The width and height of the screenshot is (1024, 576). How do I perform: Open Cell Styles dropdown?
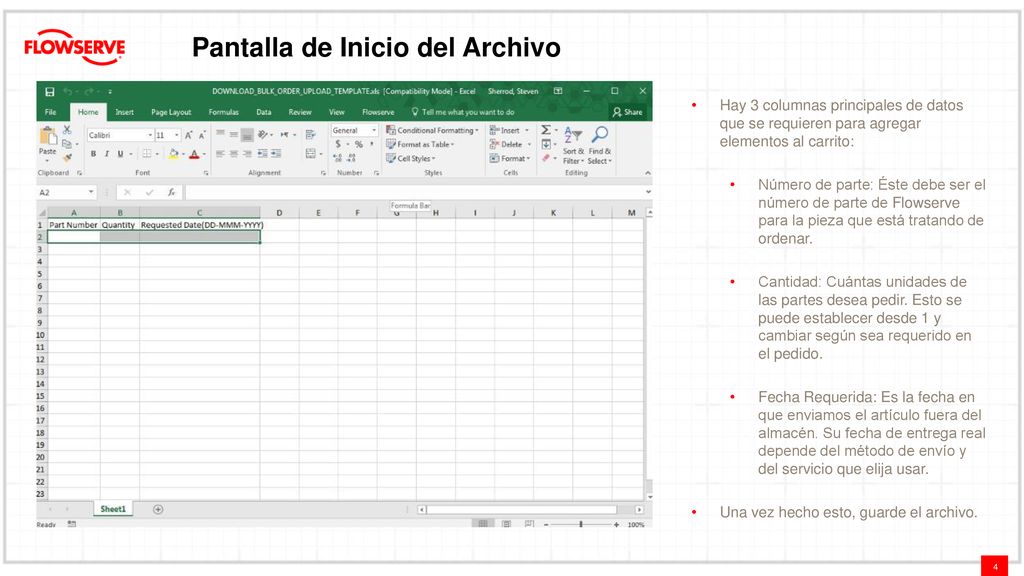pos(411,158)
